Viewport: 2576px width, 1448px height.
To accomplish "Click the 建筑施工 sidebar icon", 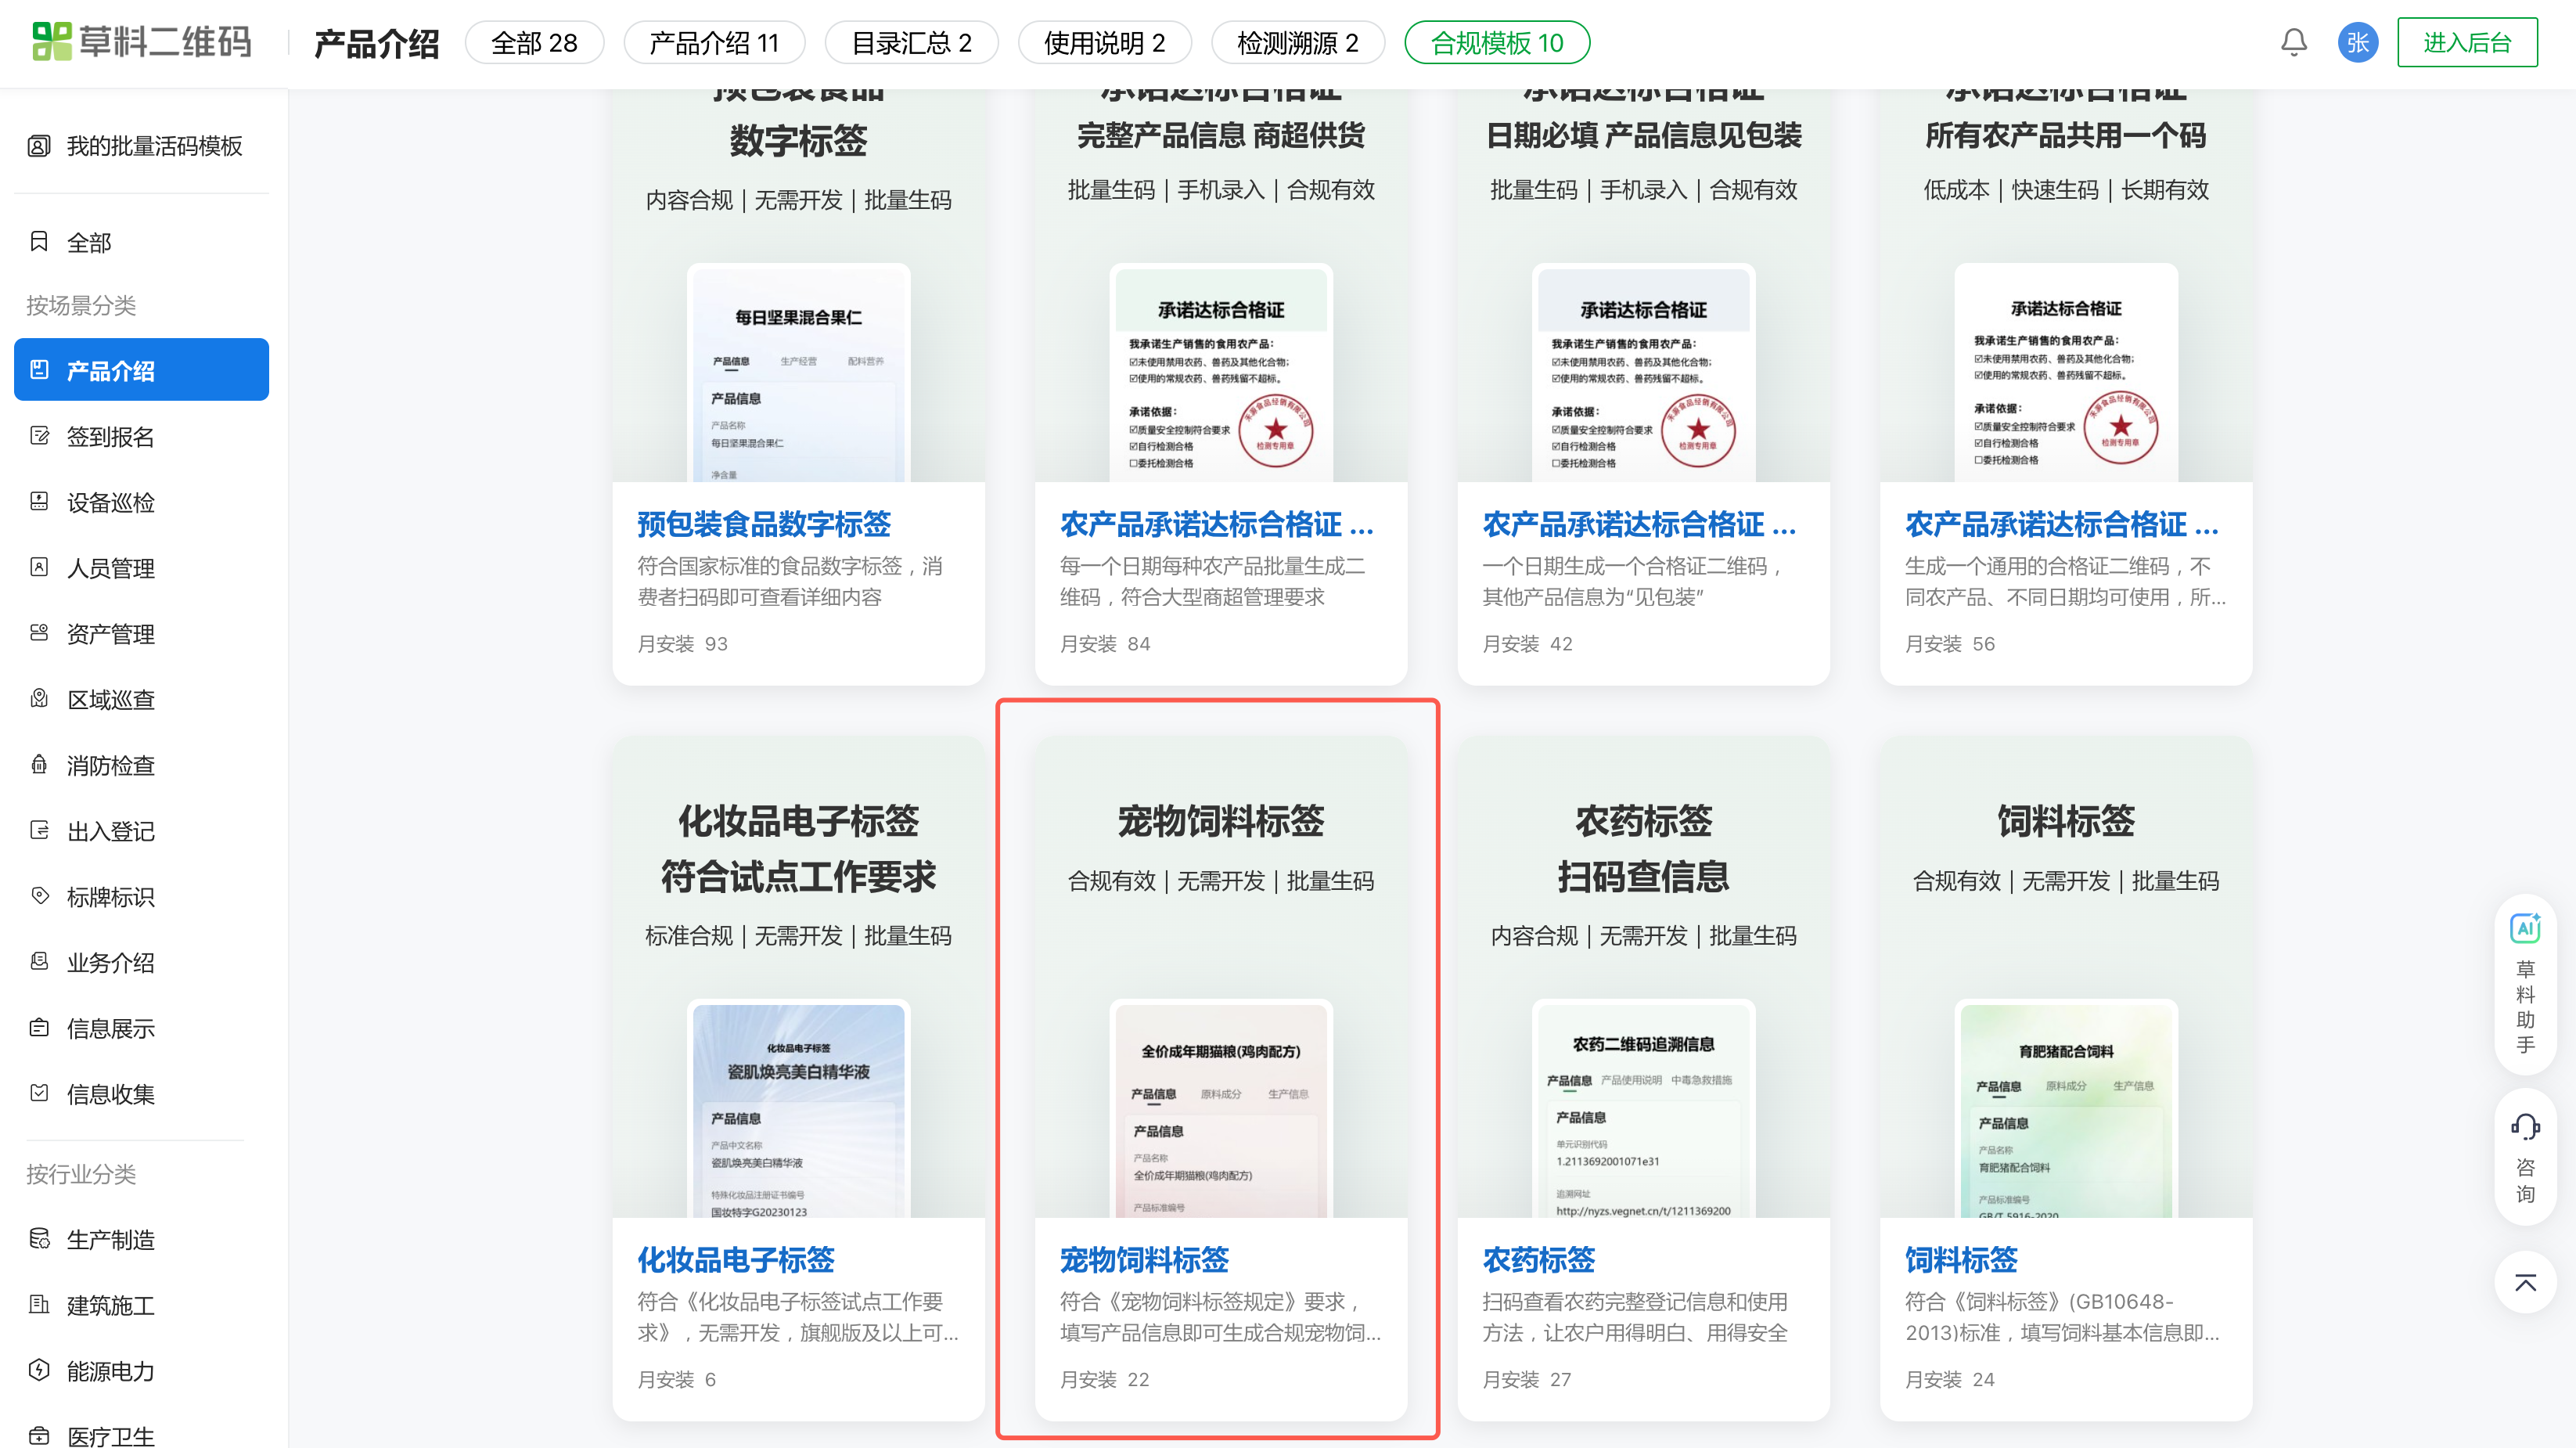I will click(39, 1305).
